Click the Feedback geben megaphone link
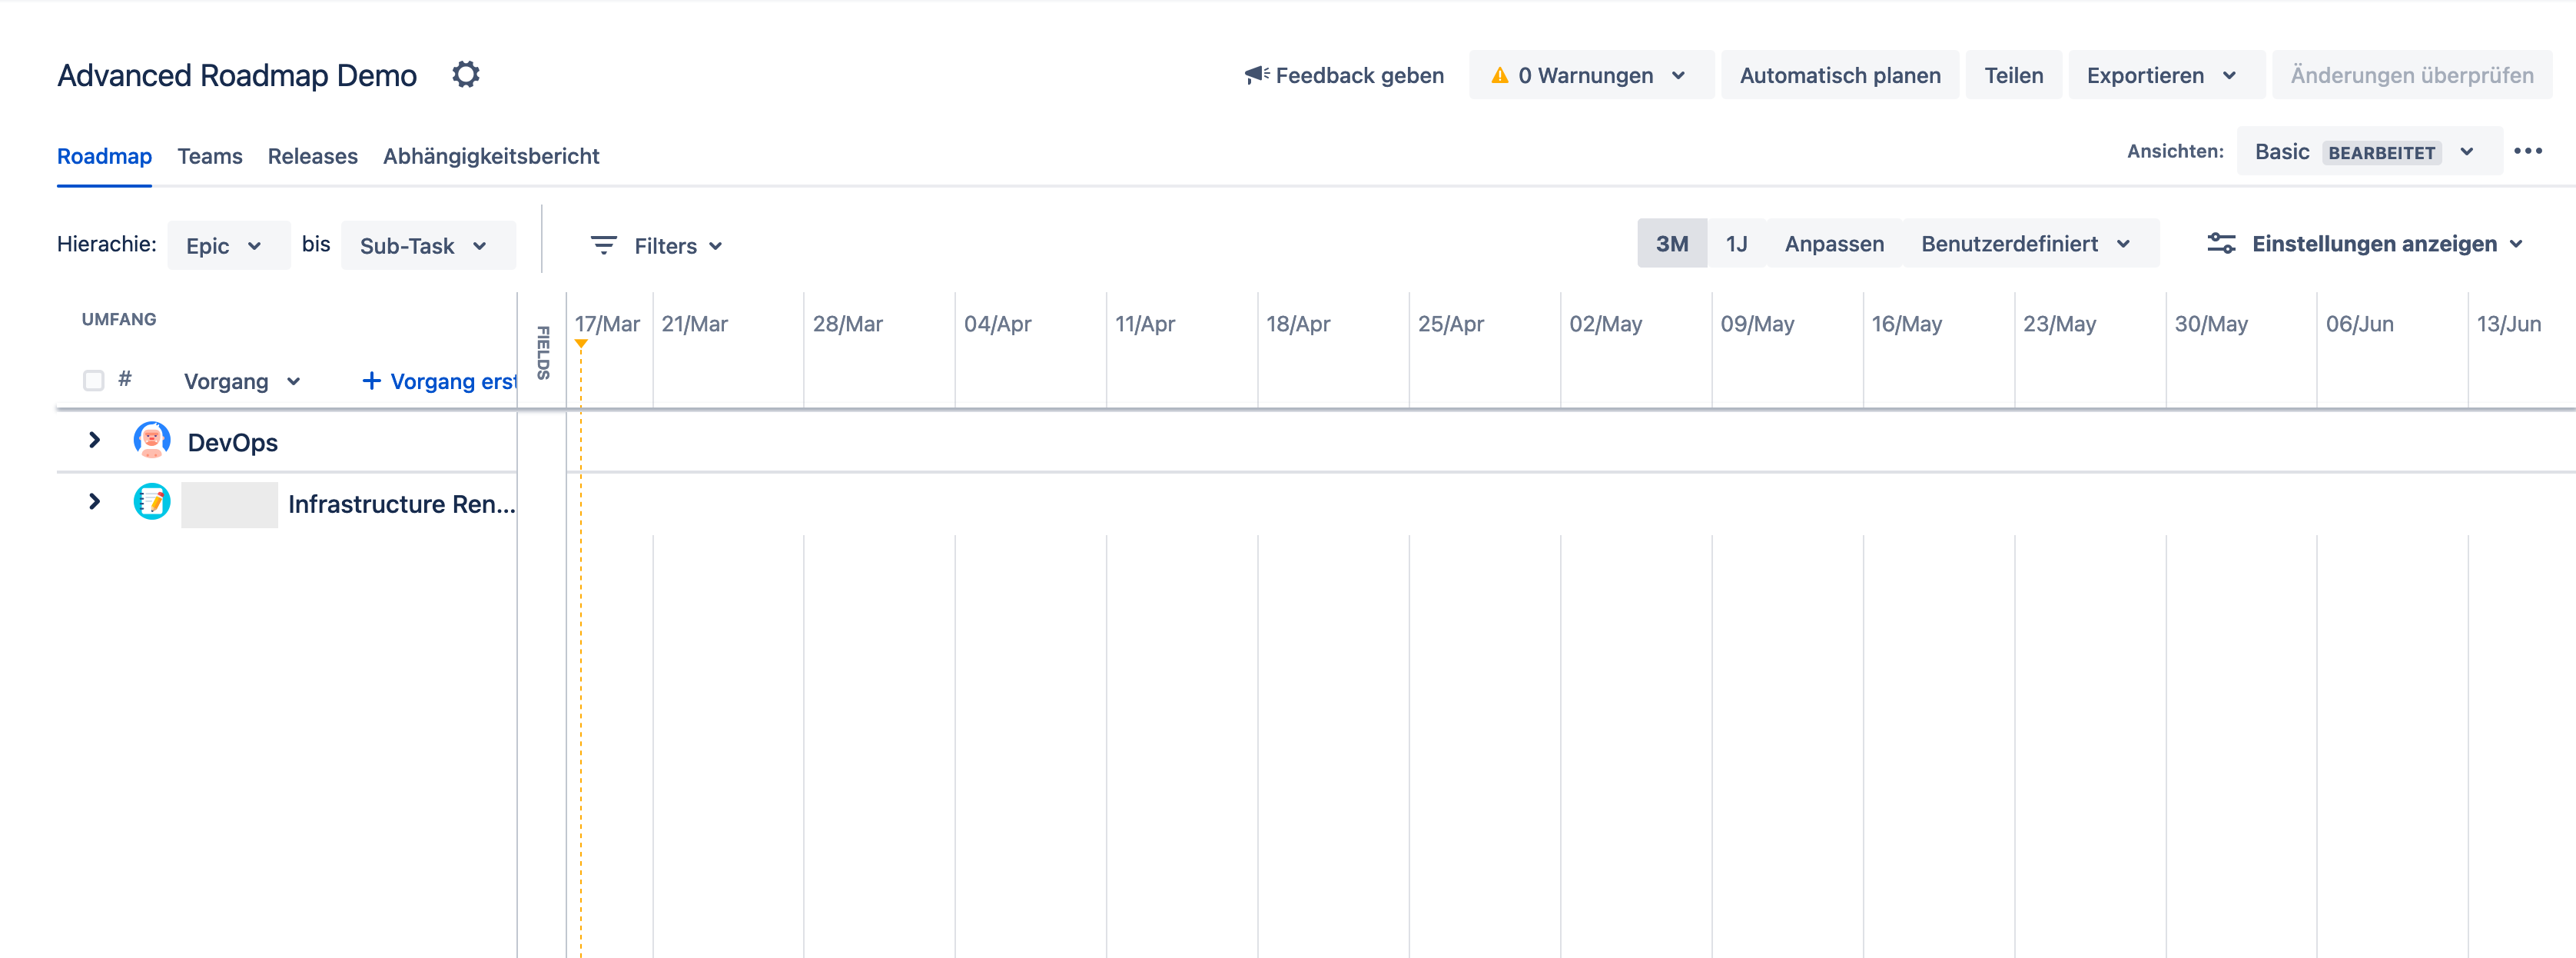Screen dimensions: 2576x958 pos(1343,75)
